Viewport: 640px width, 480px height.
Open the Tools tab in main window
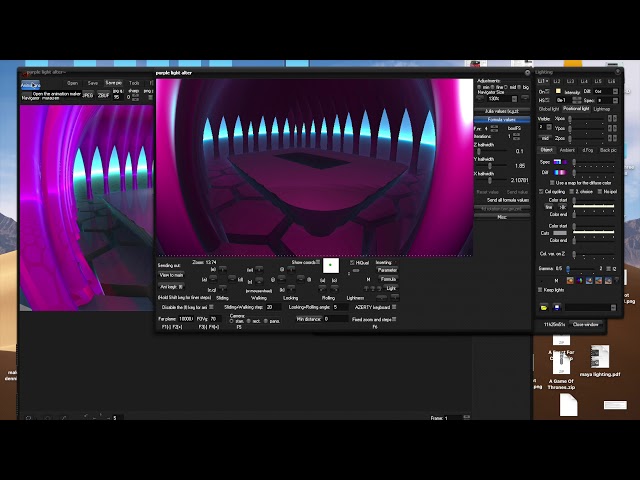point(134,83)
